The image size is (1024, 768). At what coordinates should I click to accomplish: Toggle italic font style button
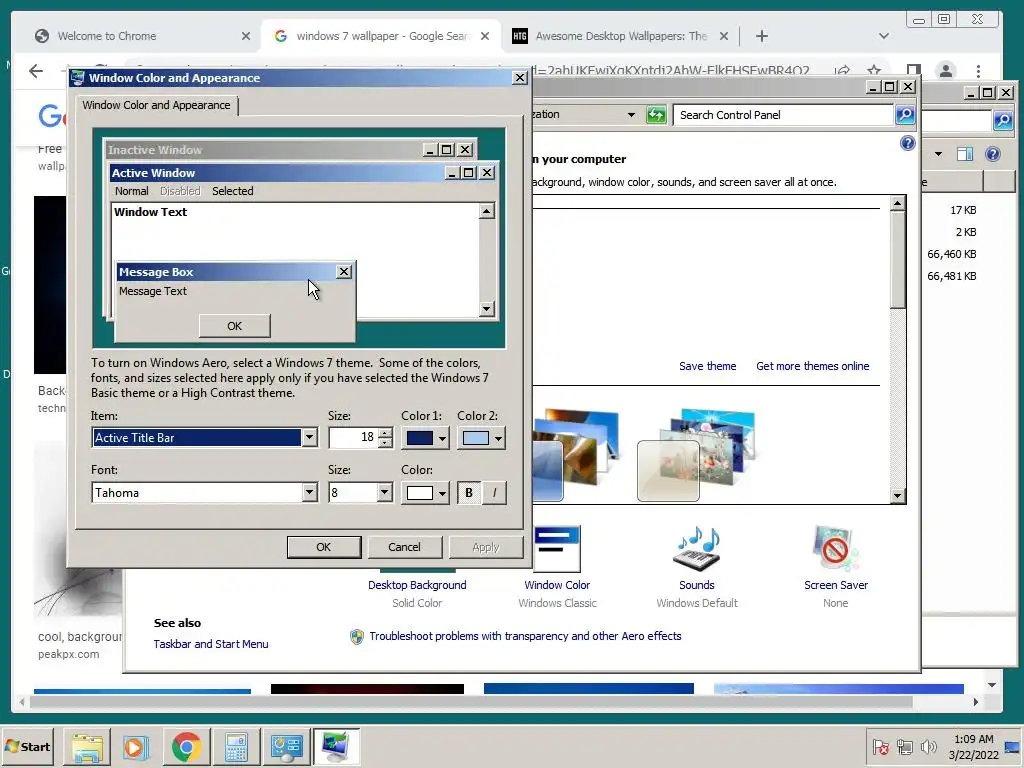494,493
